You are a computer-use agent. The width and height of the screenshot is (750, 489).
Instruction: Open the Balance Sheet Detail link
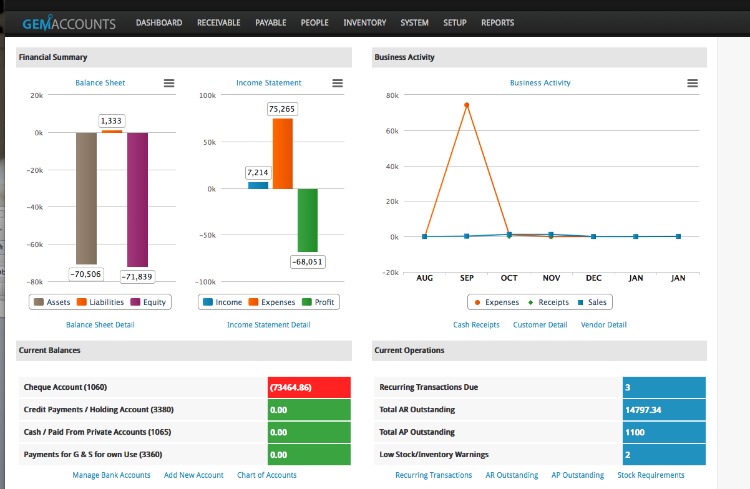click(x=100, y=324)
